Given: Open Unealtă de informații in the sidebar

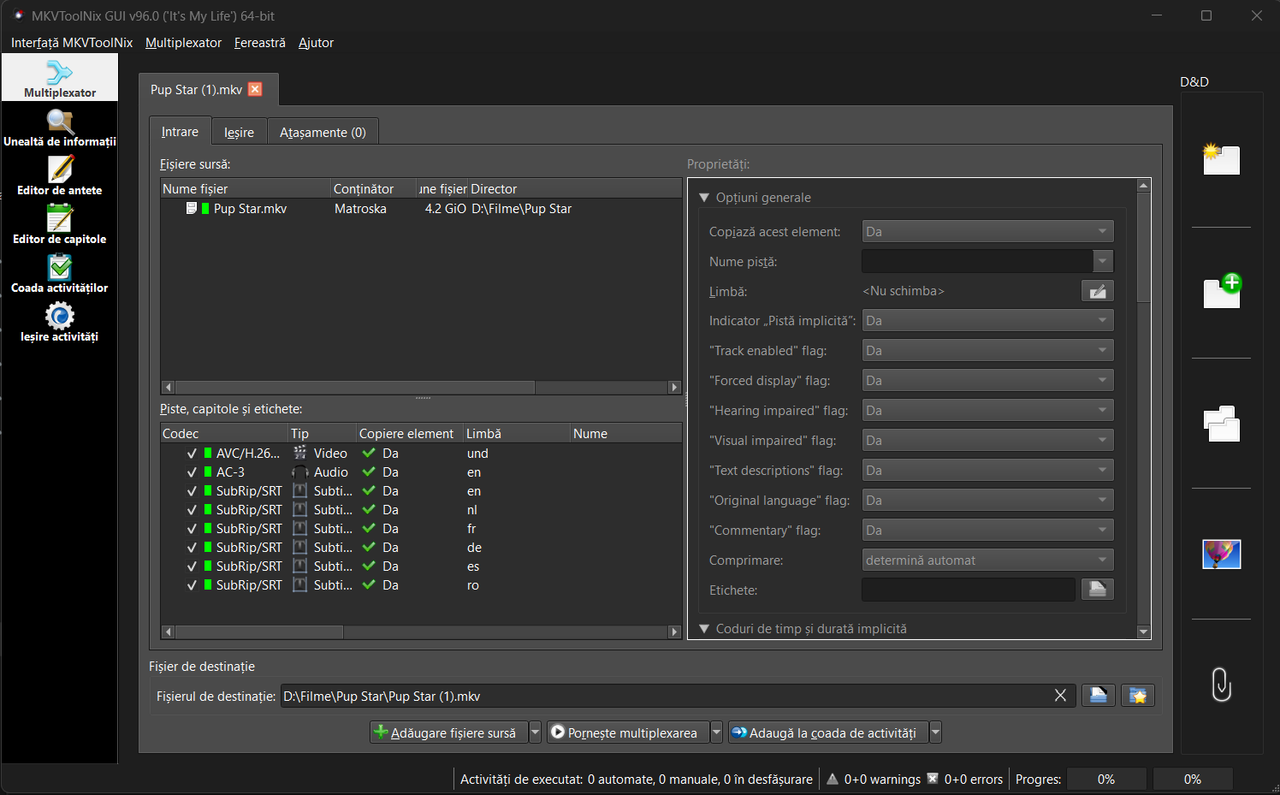Looking at the screenshot, I should (60, 128).
